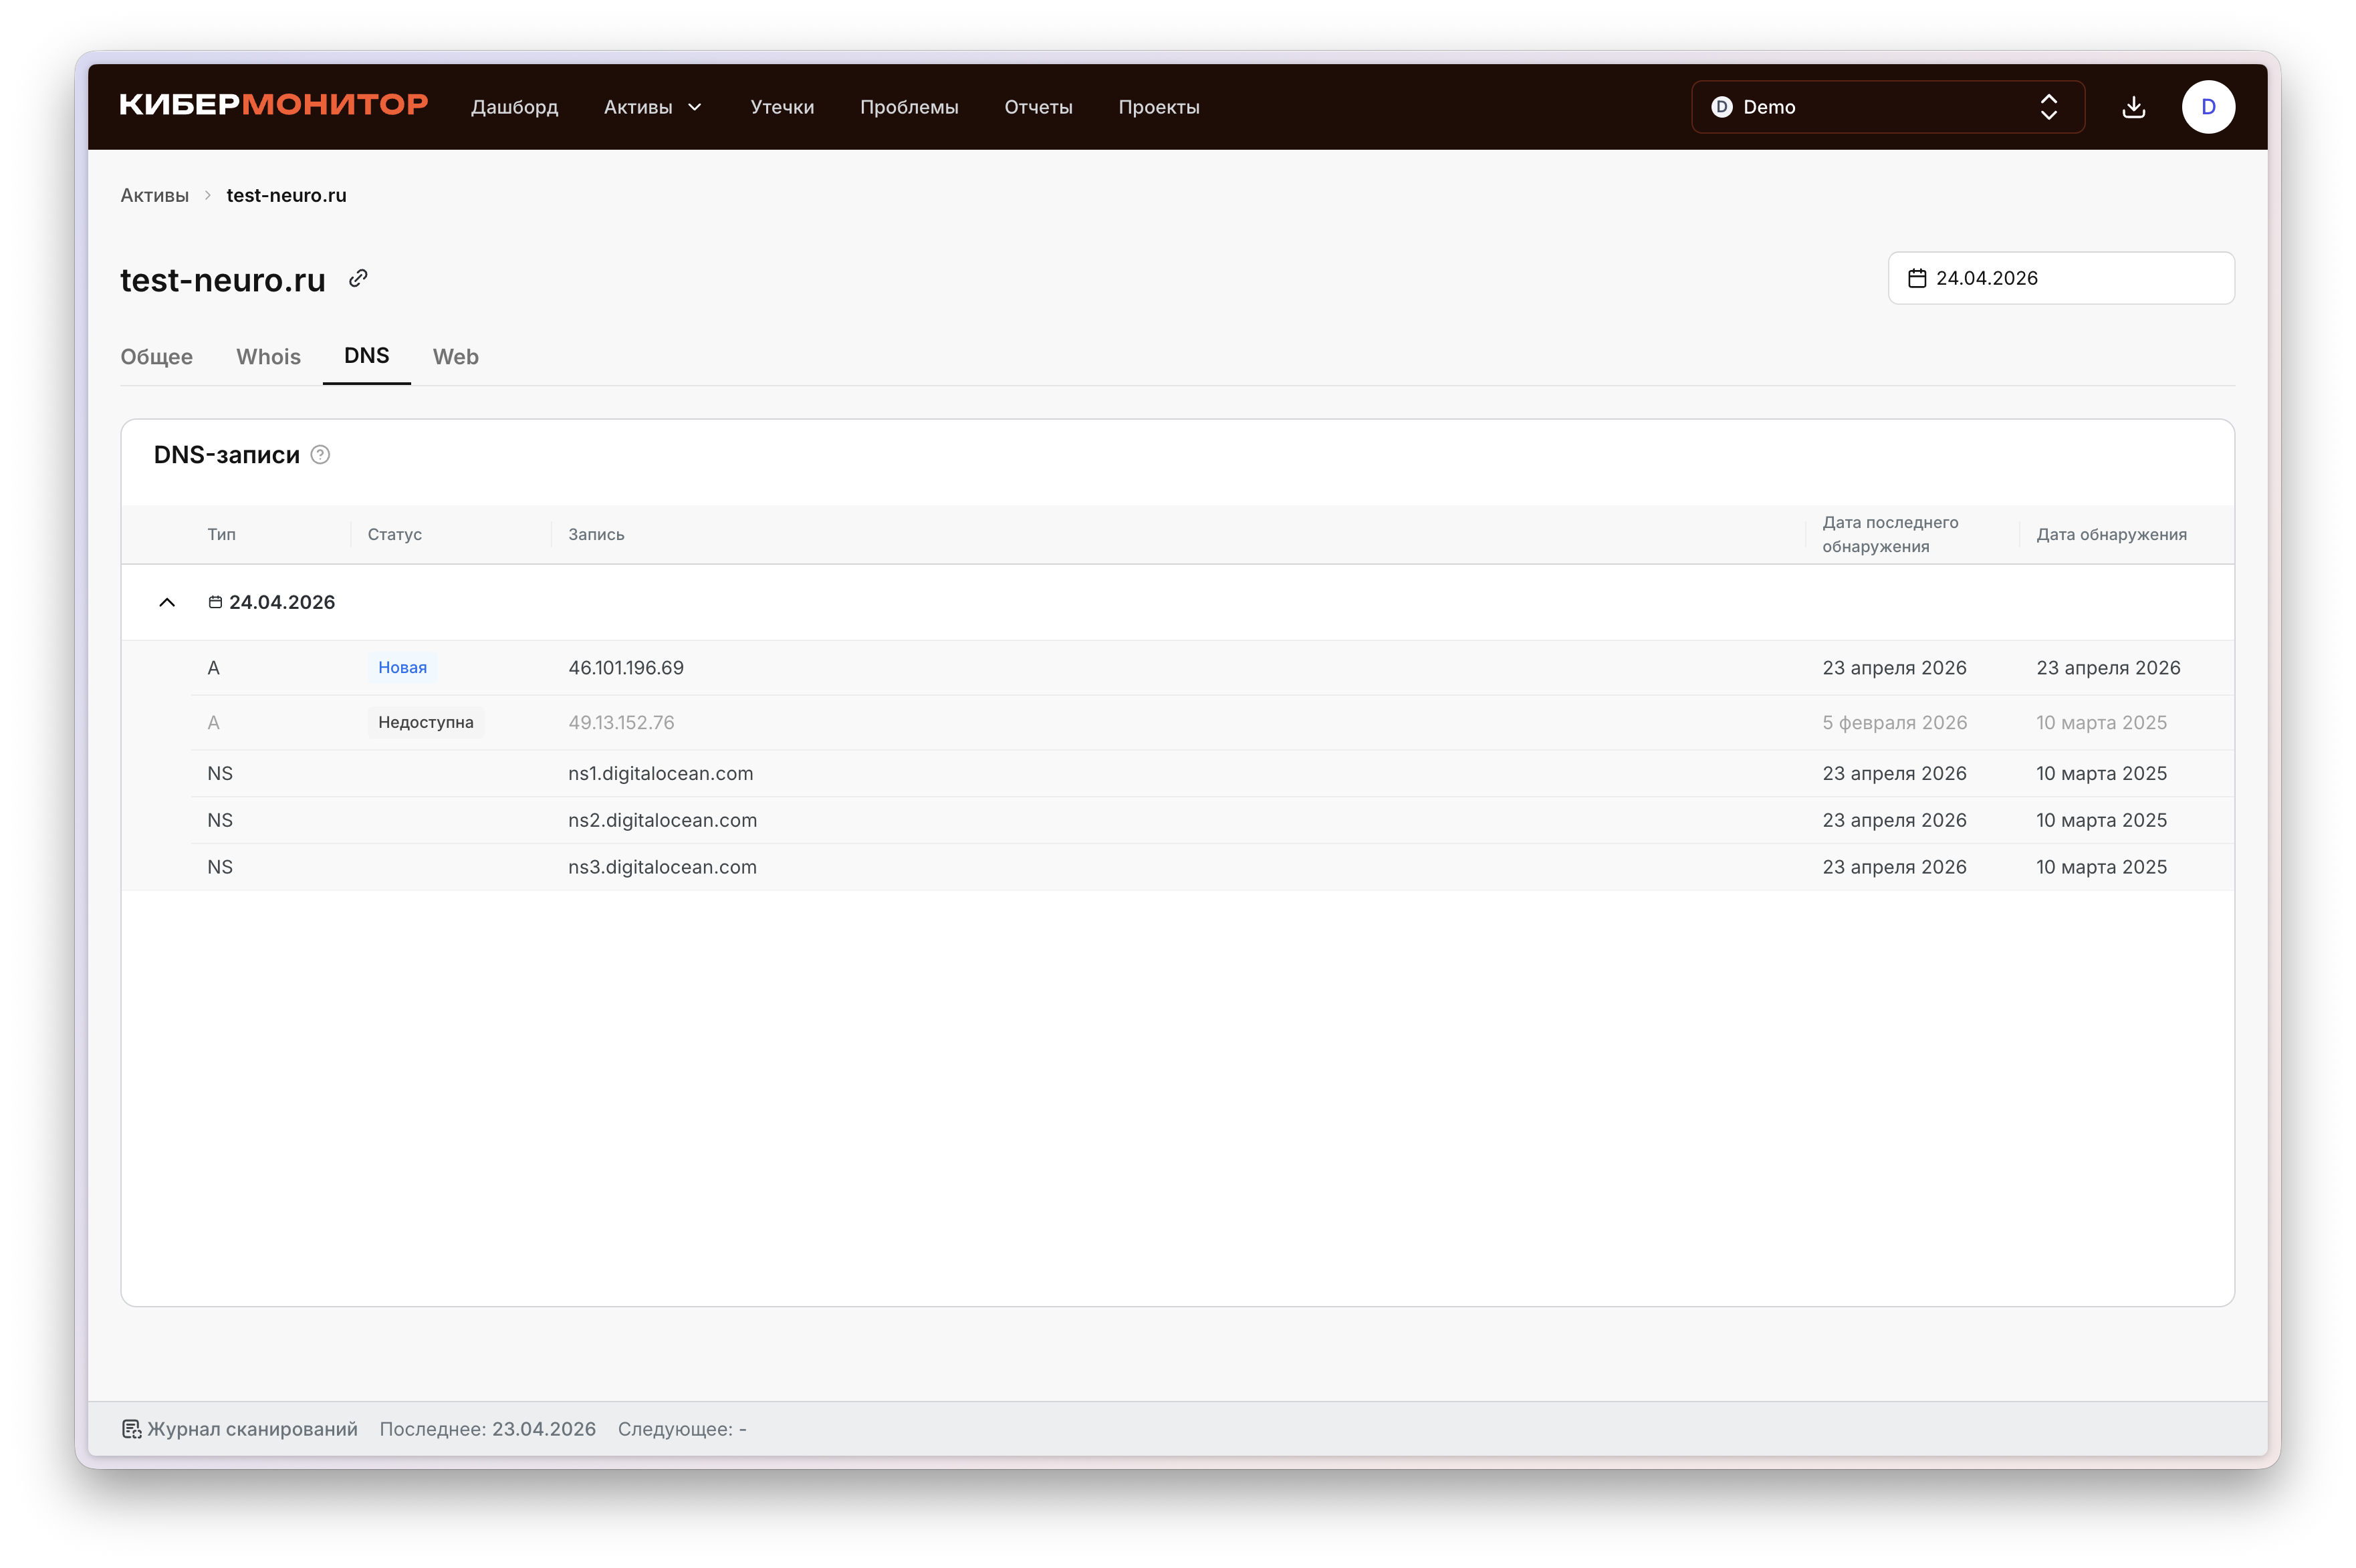Switch to the Web tab

[x=455, y=357]
